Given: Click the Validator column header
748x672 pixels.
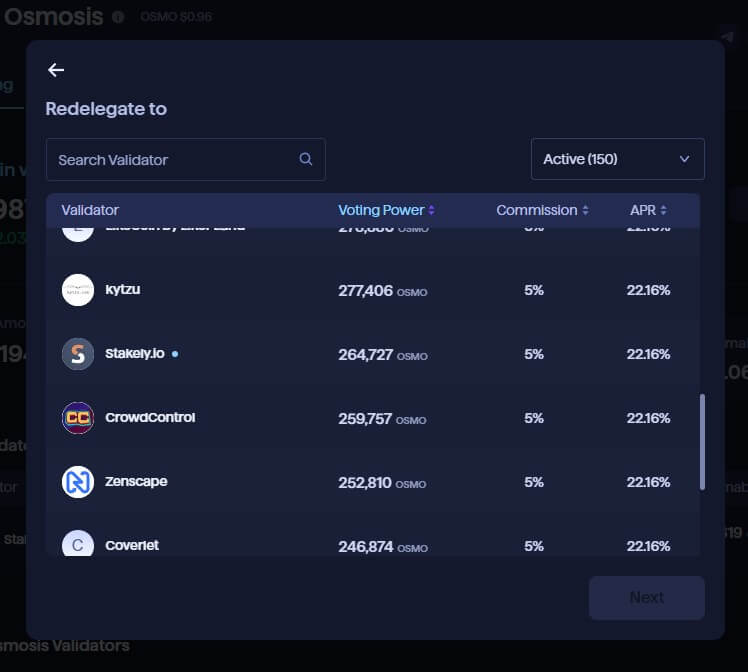Looking at the screenshot, I should click(90, 210).
